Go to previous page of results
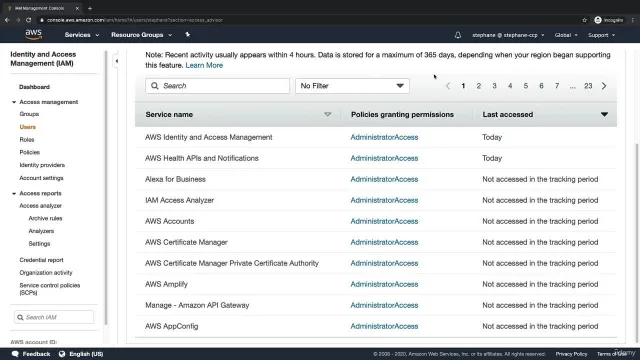Viewport: 640px width, 360px height. pyautogui.click(x=448, y=86)
